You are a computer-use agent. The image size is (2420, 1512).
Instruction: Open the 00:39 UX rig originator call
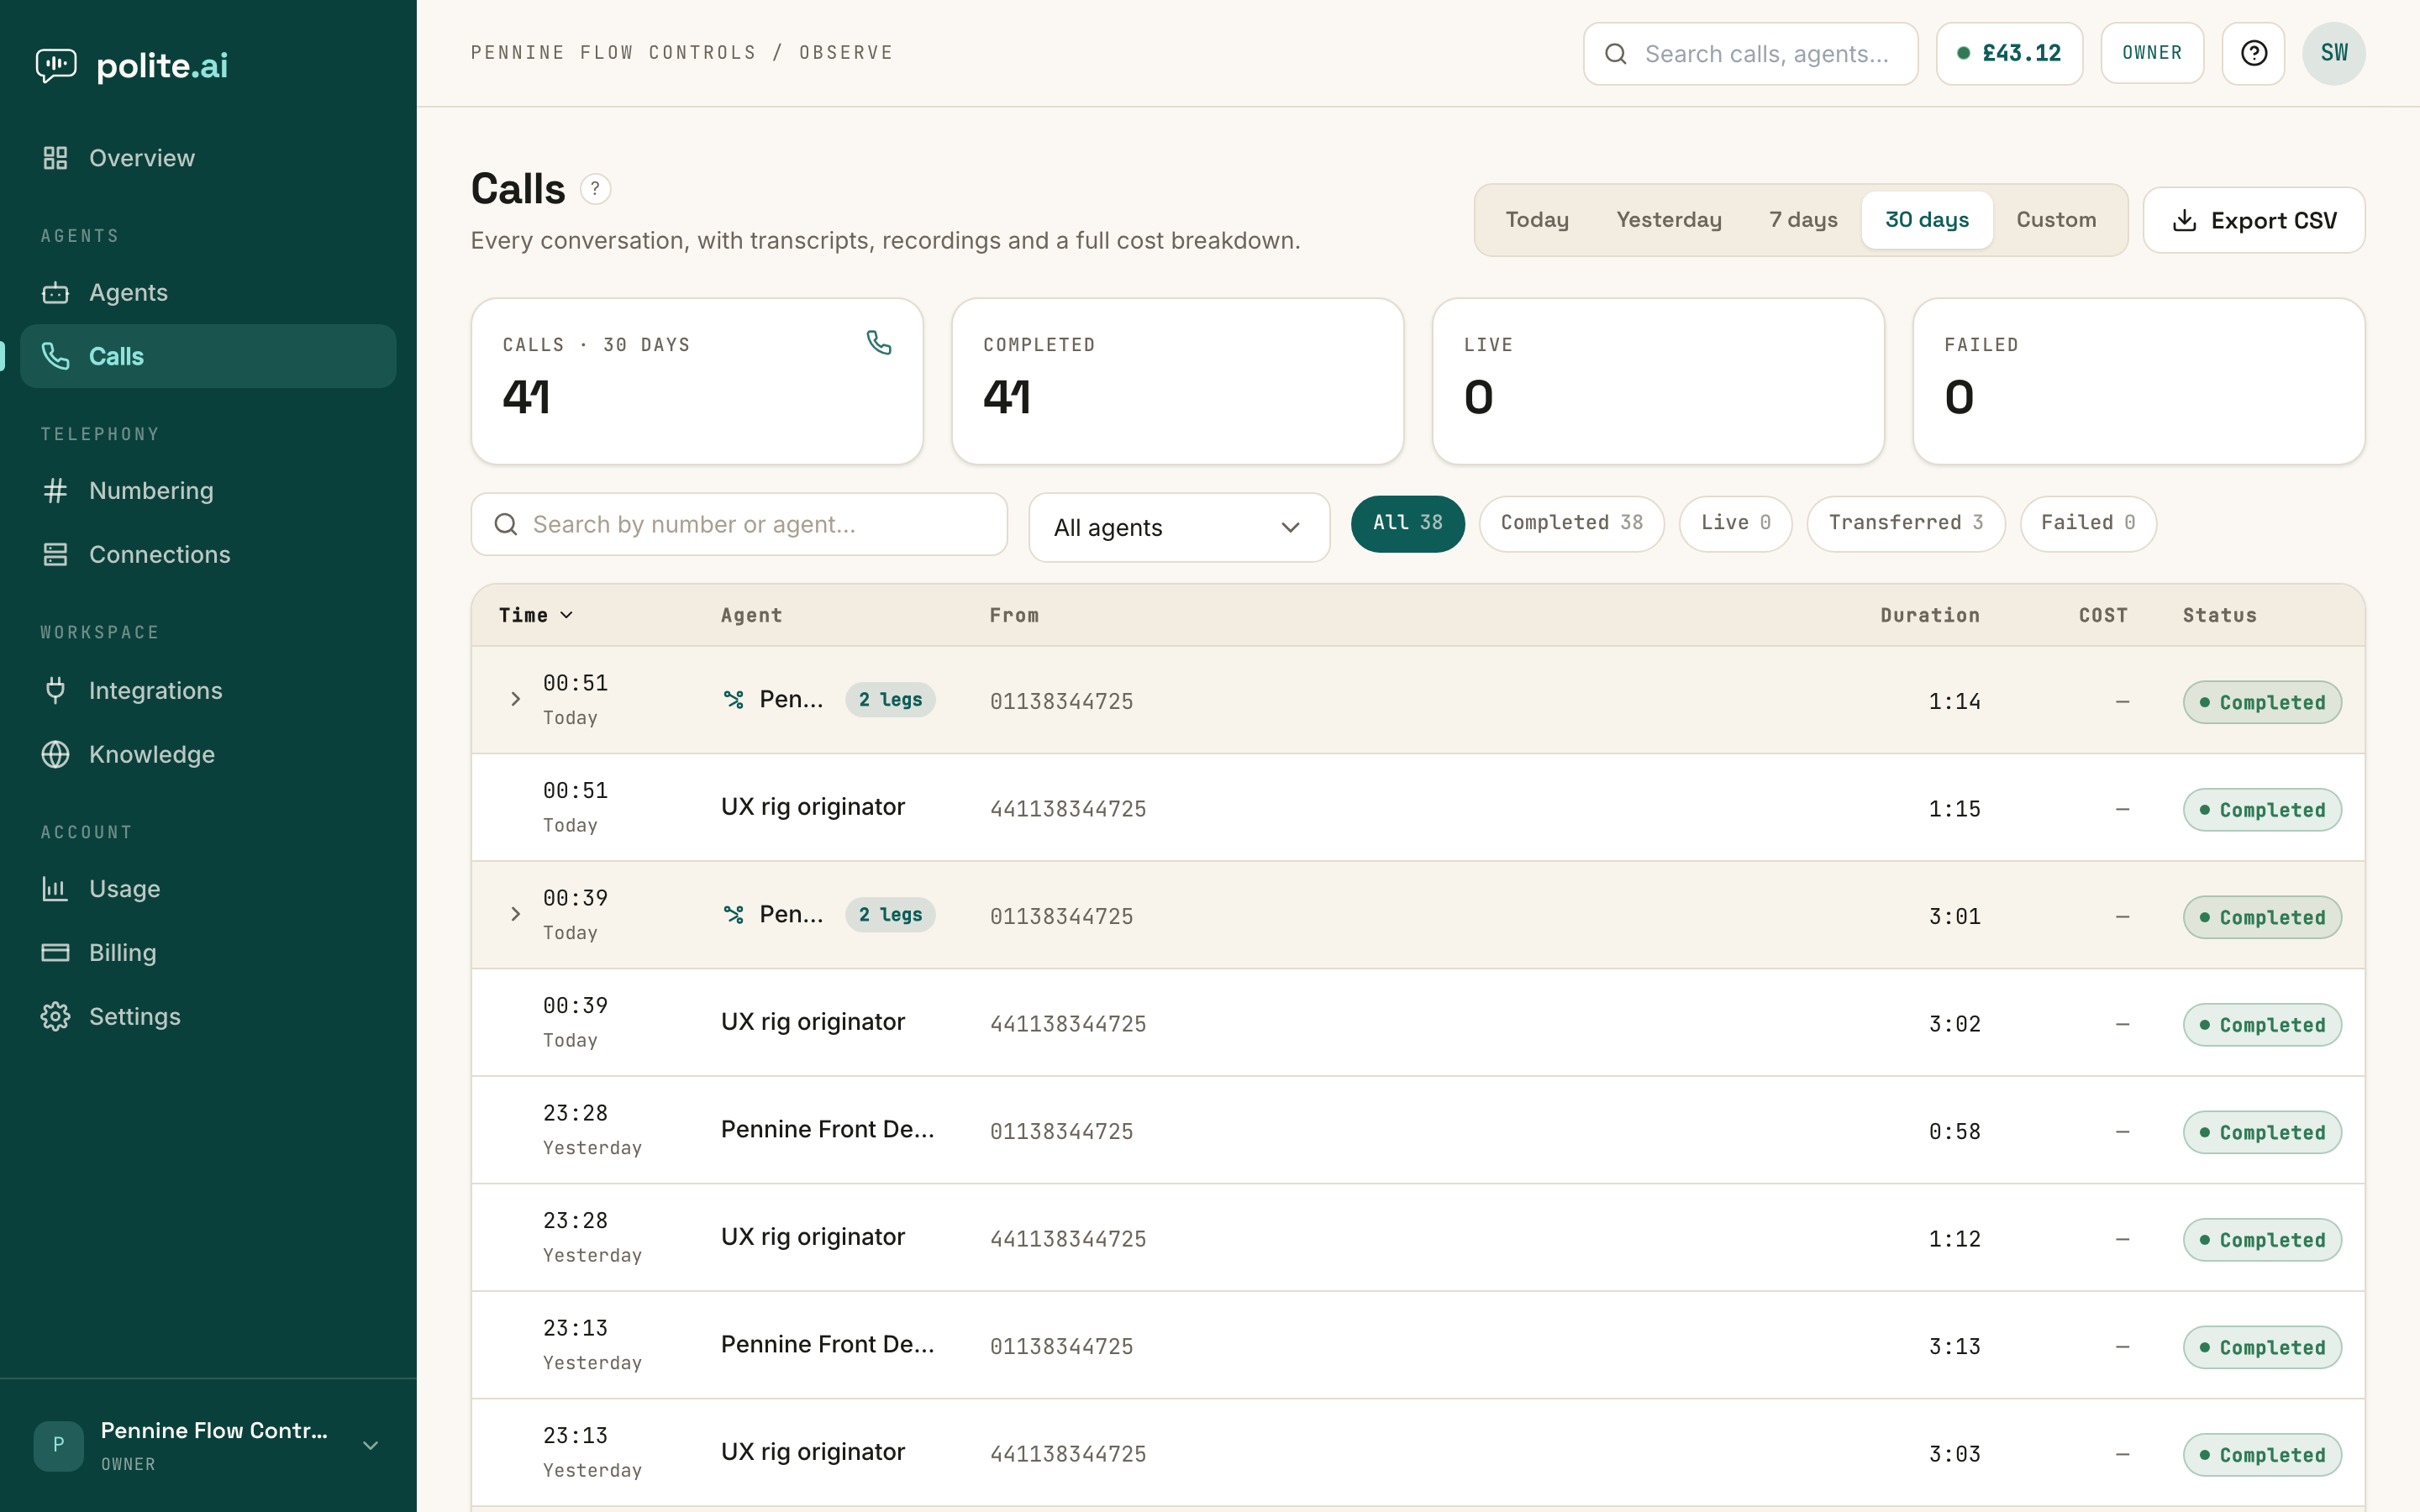click(x=1418, y=1022)
